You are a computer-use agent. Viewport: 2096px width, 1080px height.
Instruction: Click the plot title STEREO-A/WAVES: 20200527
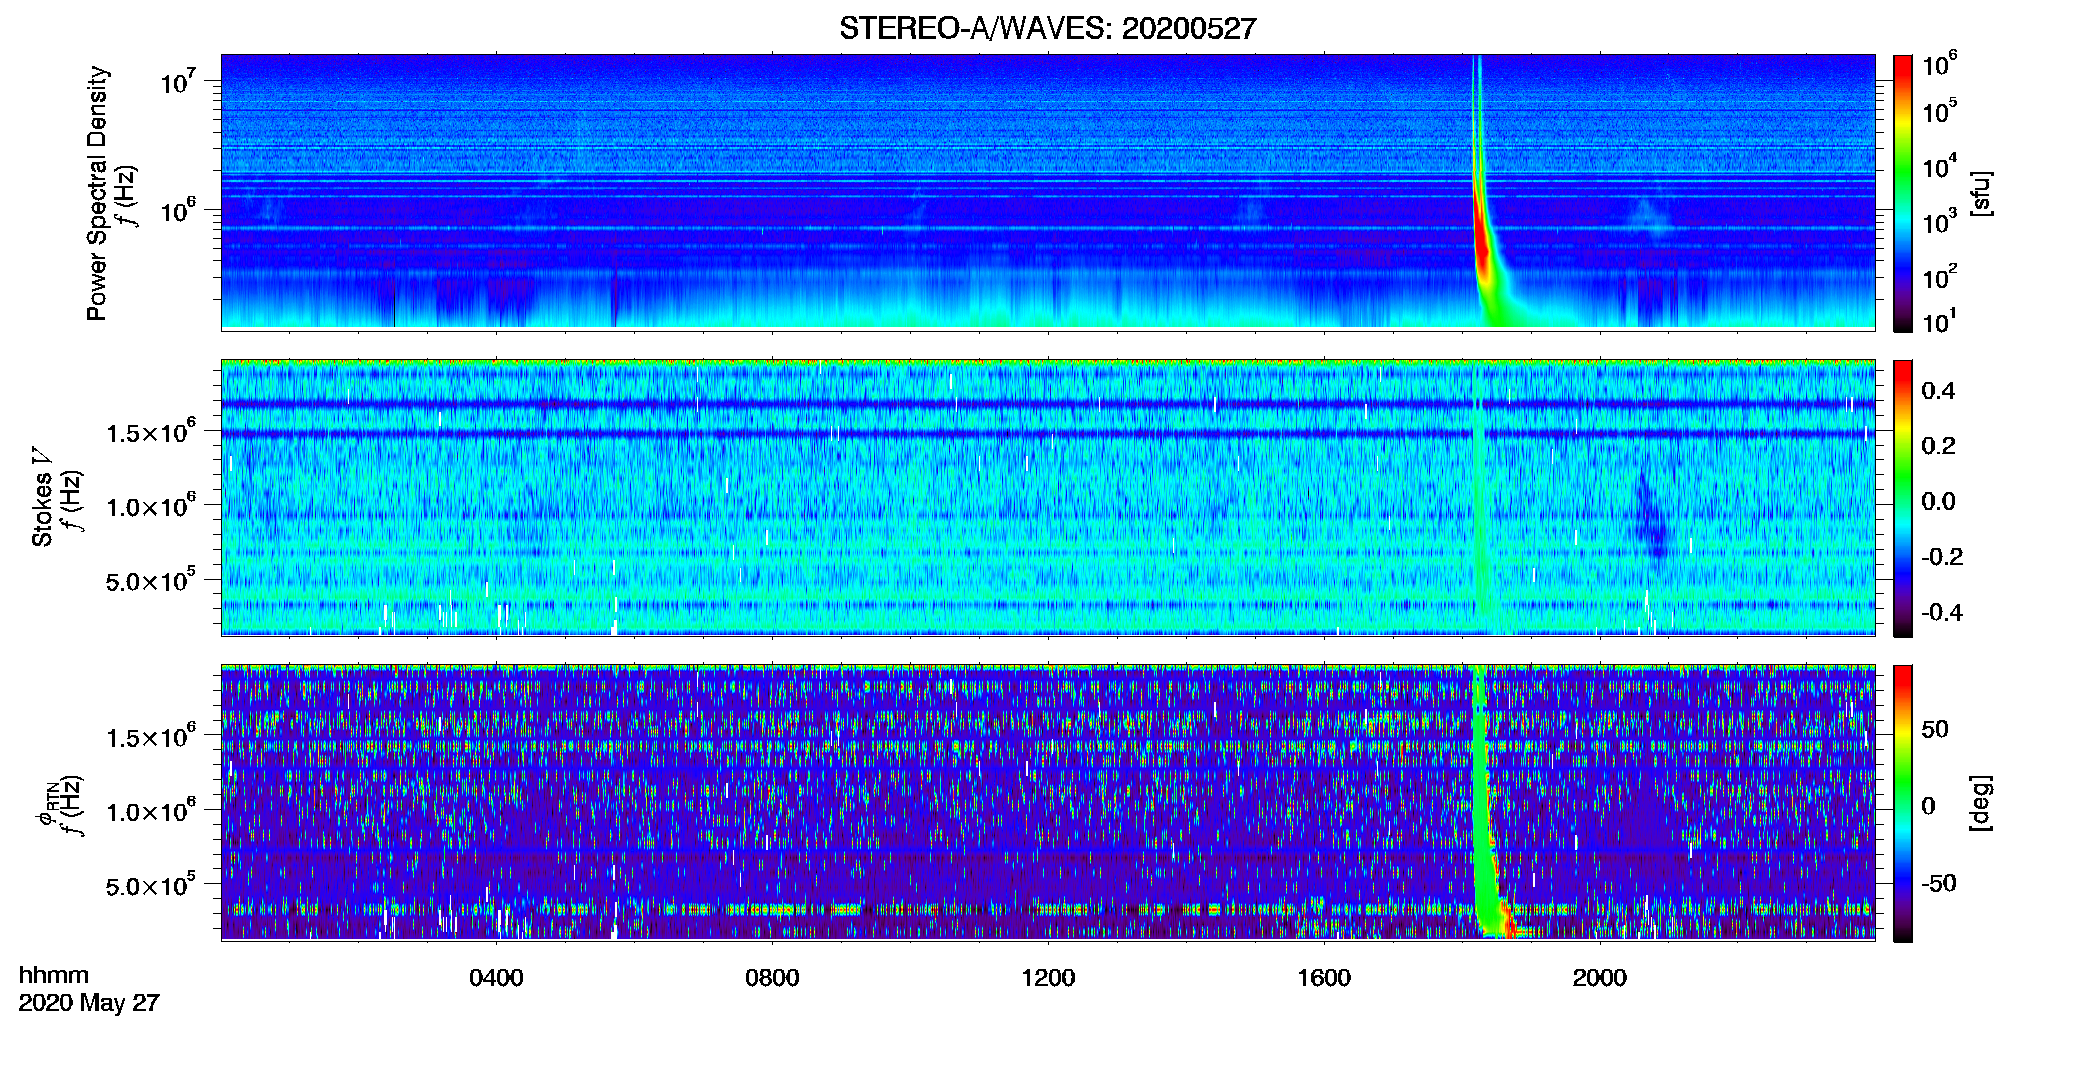pyautogui.click(x=1047, y=29)
